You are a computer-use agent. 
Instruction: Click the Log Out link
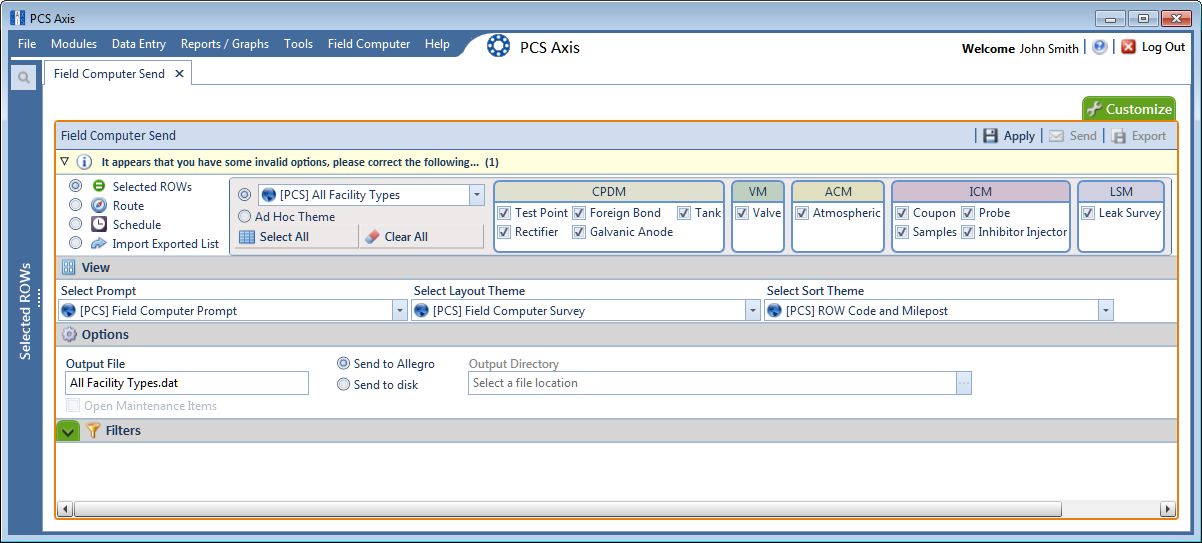coord(1163,47)
